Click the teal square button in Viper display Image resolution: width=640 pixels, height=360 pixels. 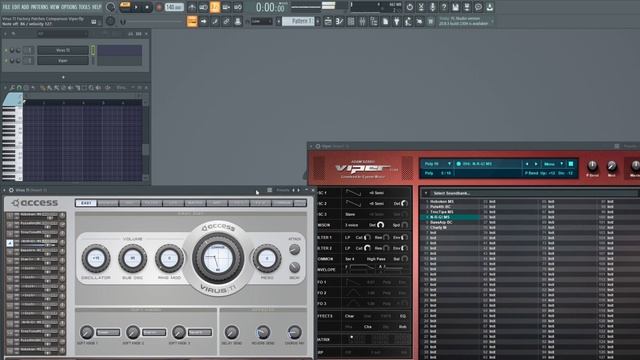[571, 164]
